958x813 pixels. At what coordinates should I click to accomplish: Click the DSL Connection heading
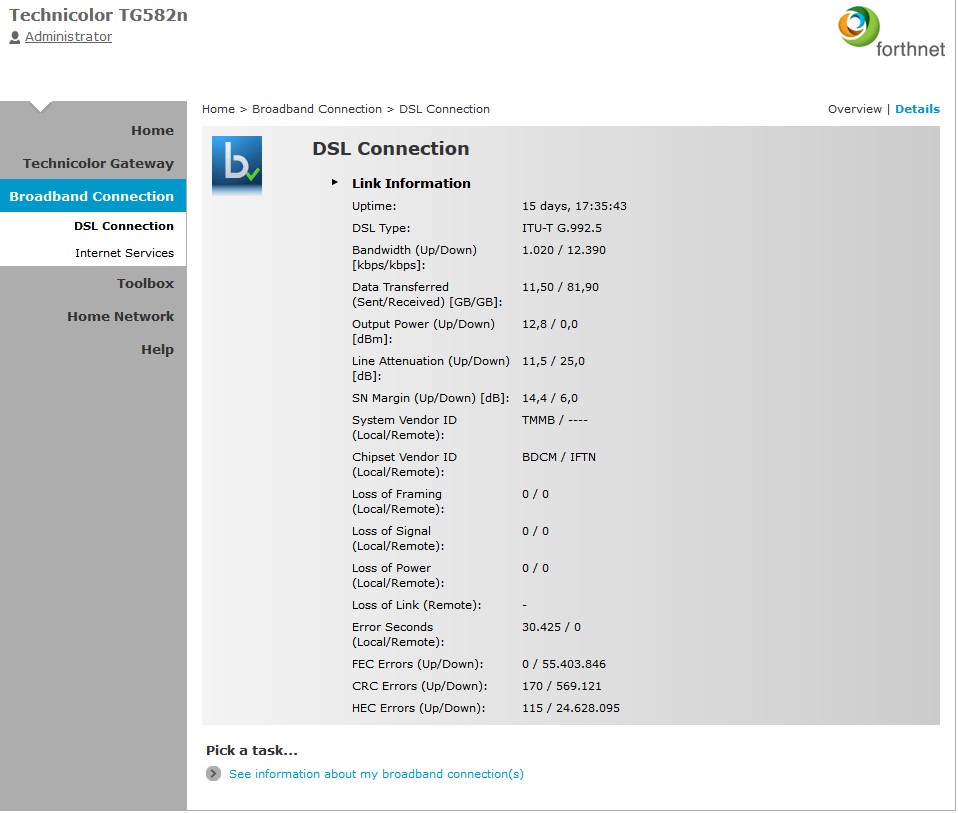tap(390, 148)
